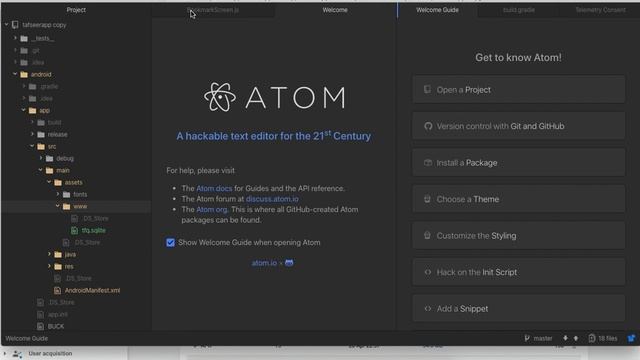This screenshot has height=360, width=640.
Task: Click the blue icon at status bar end
Action: 631,338
